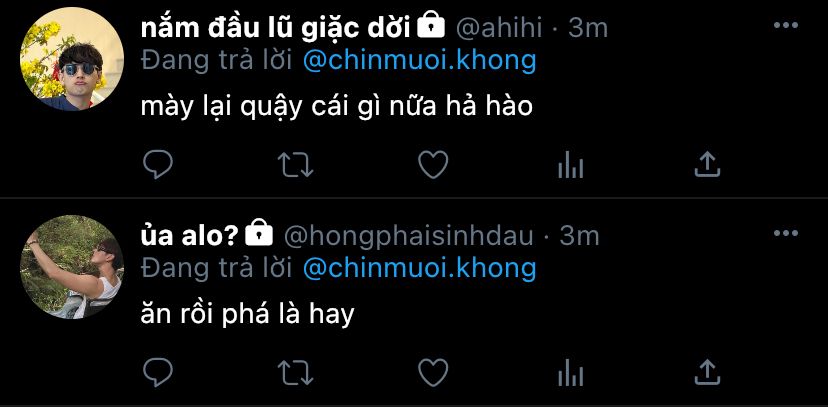Retweet the @hongphaisinhdau tweet
Viewport: 828px width, 407px height.
[x=296, y=373]
